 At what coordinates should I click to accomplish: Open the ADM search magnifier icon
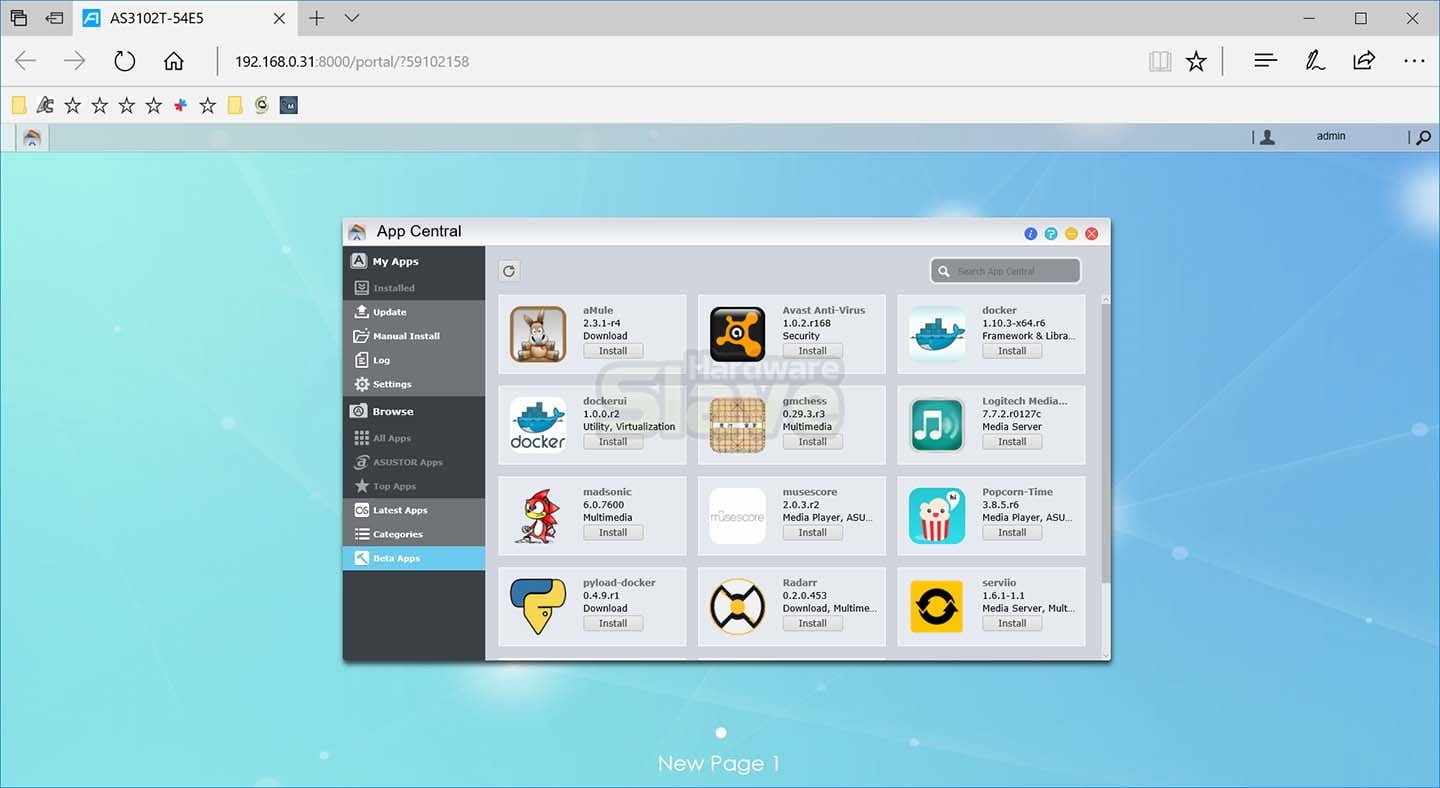(1424, 138)
